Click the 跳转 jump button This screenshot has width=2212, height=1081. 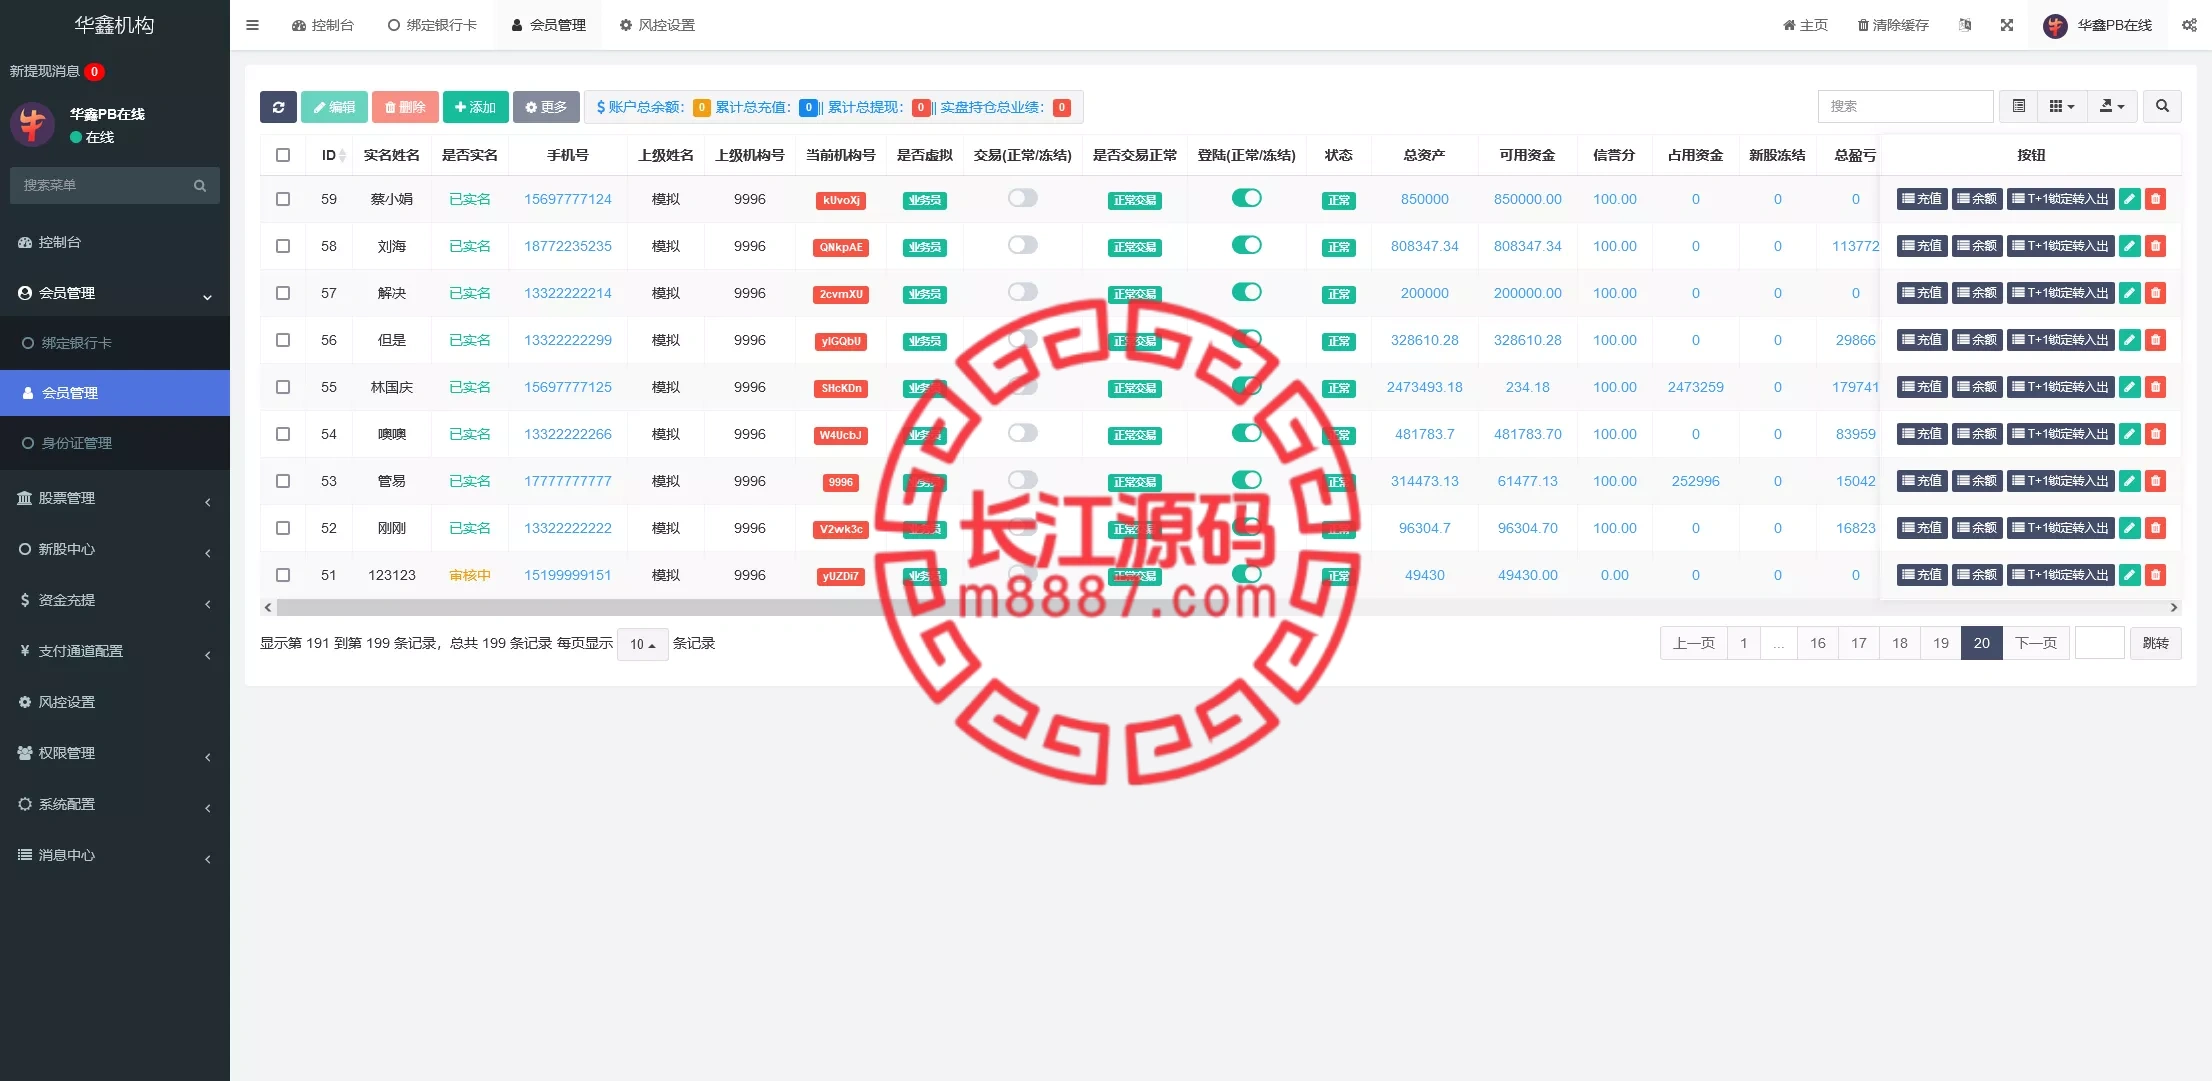(2156, 643)
